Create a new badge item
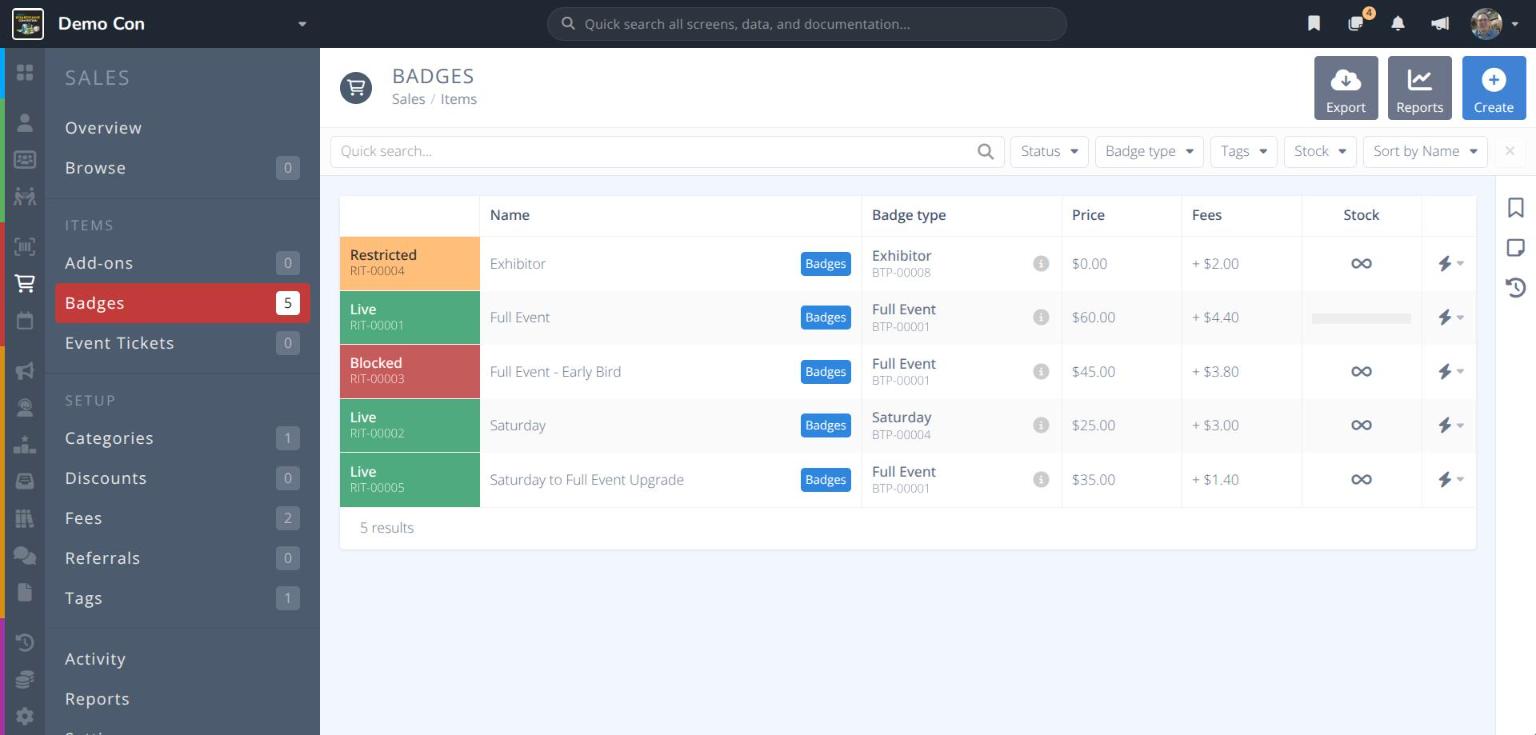Screen dimensions: 1536x735 [1494, 88]
